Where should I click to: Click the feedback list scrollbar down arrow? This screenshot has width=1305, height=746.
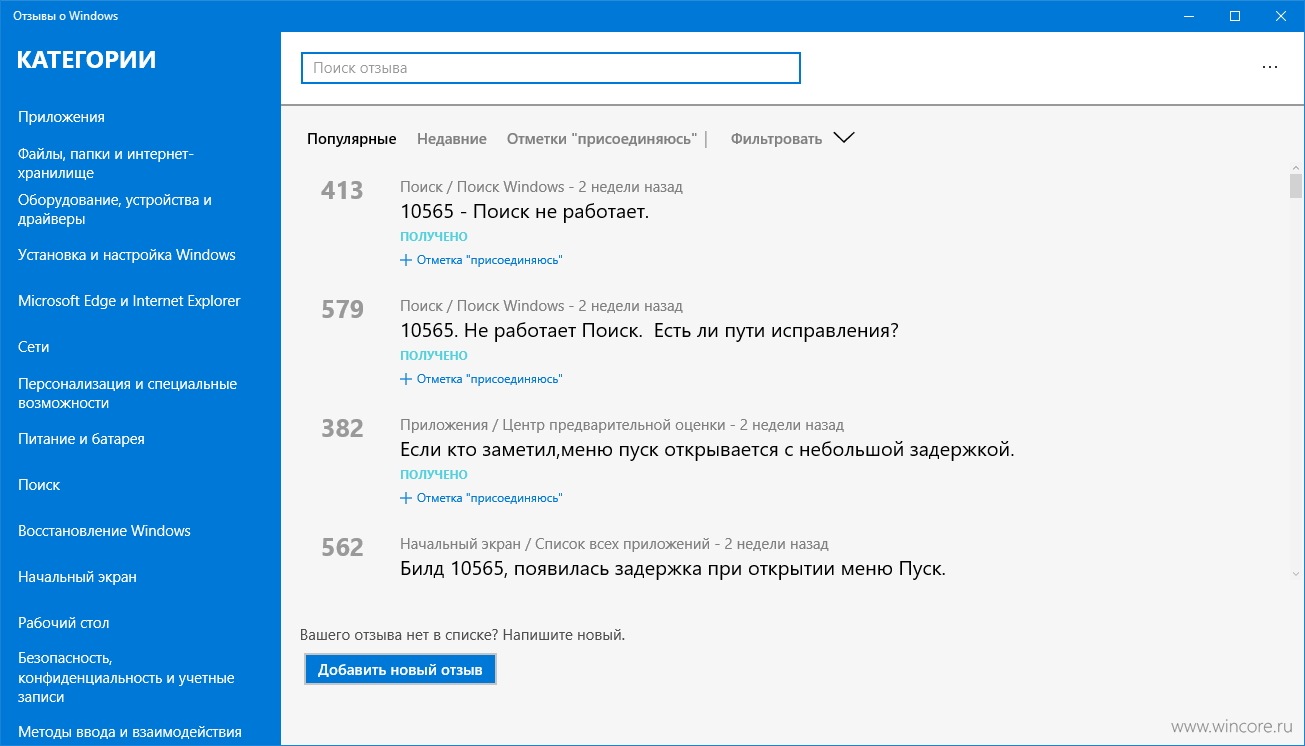(1296, 573)
